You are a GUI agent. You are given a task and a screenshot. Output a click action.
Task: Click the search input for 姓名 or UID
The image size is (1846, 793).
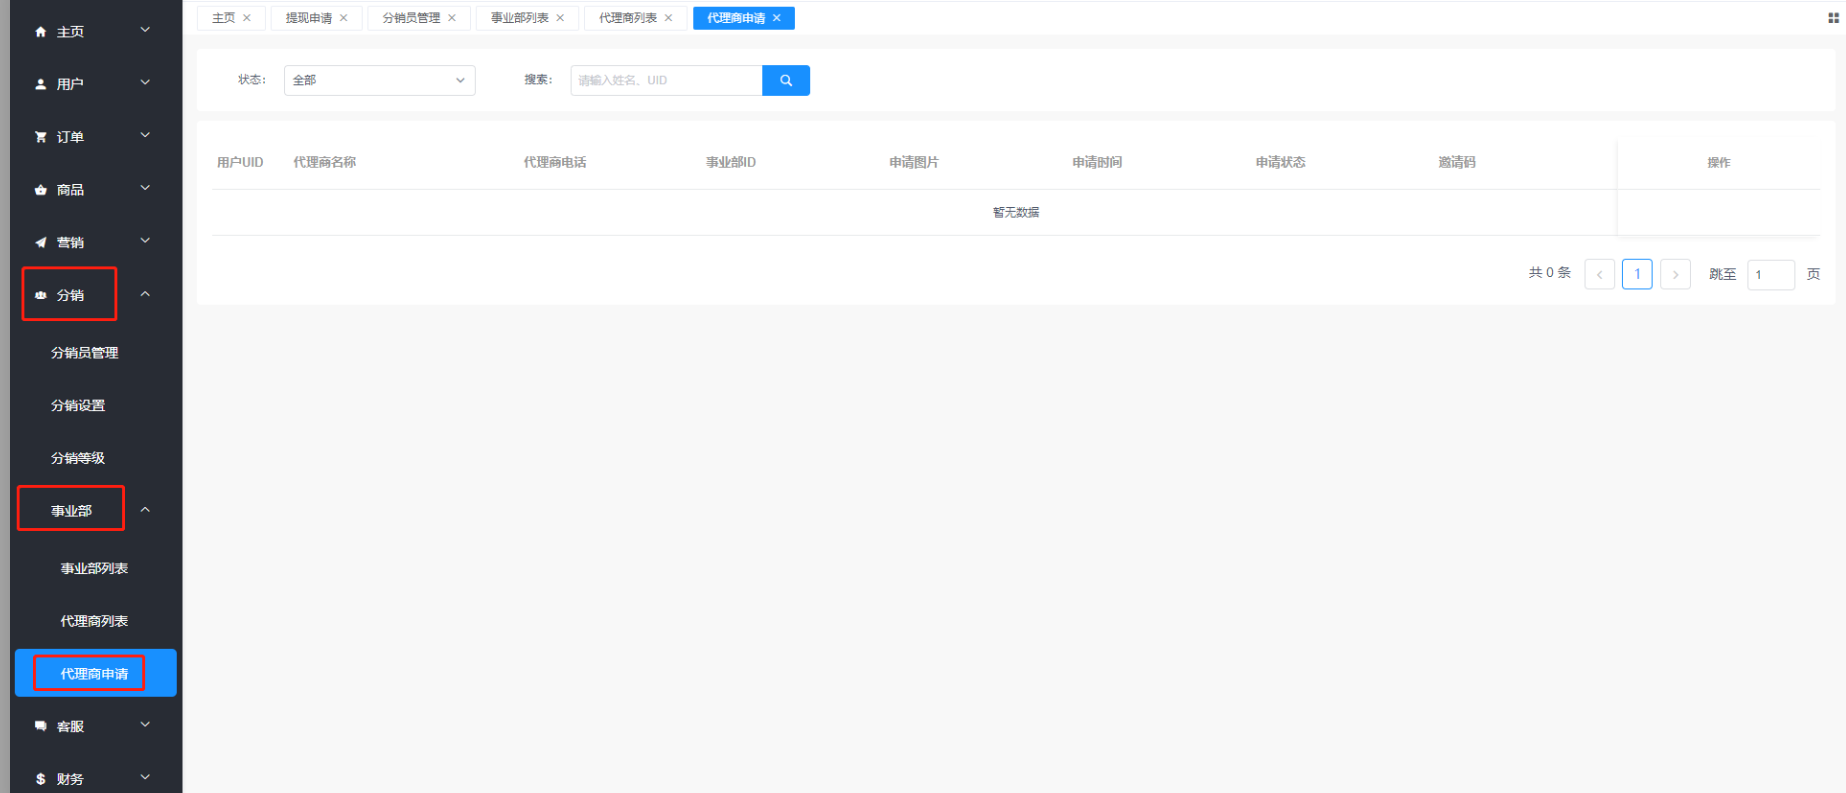coord(665,80)
